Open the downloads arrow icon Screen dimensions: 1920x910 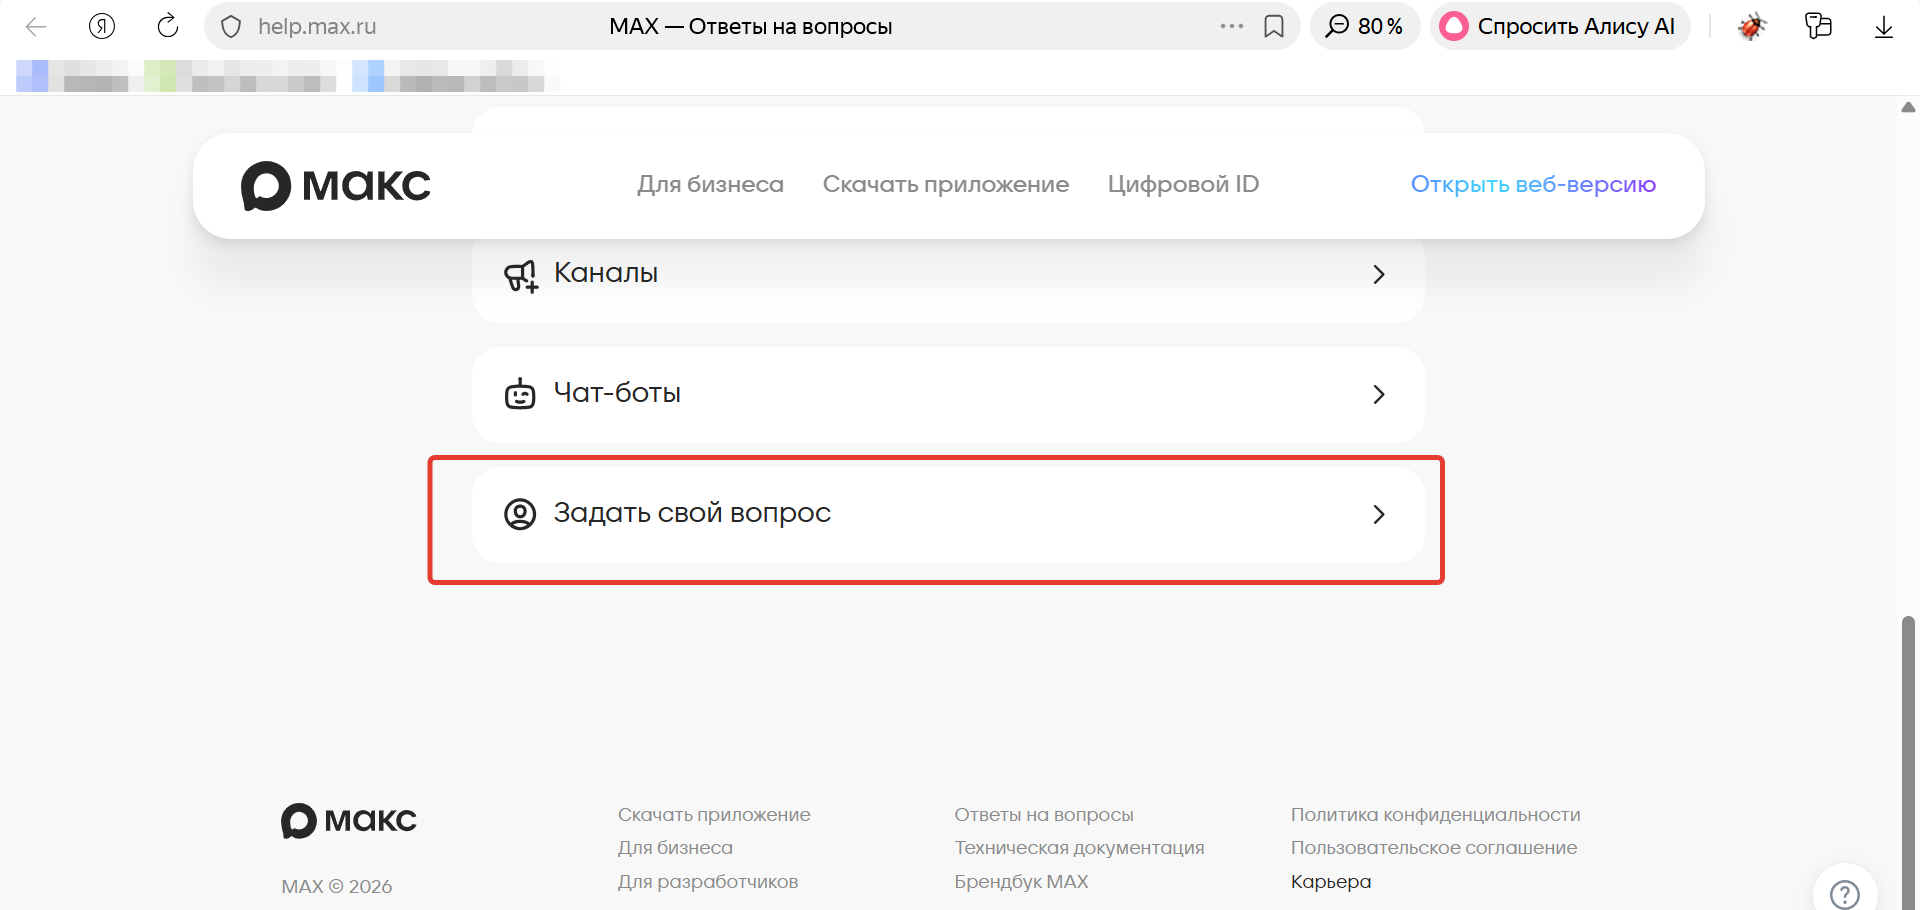click(1884, 27)
